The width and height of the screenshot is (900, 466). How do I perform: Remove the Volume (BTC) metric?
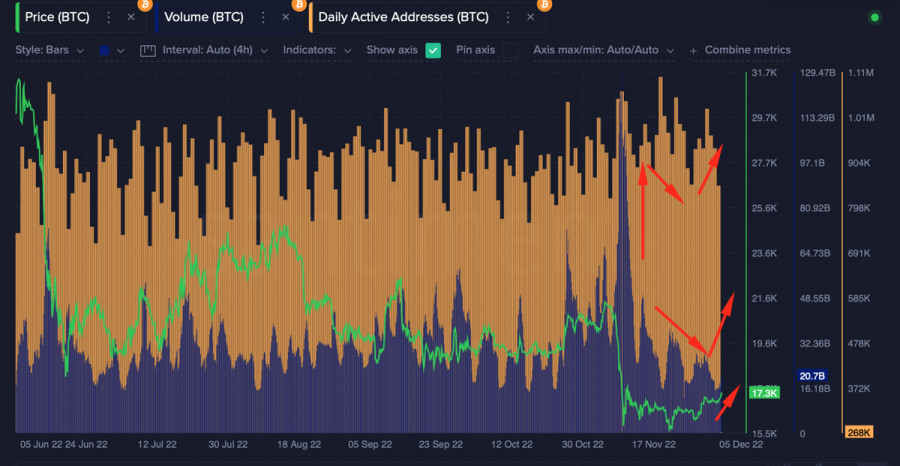(285, 17)
